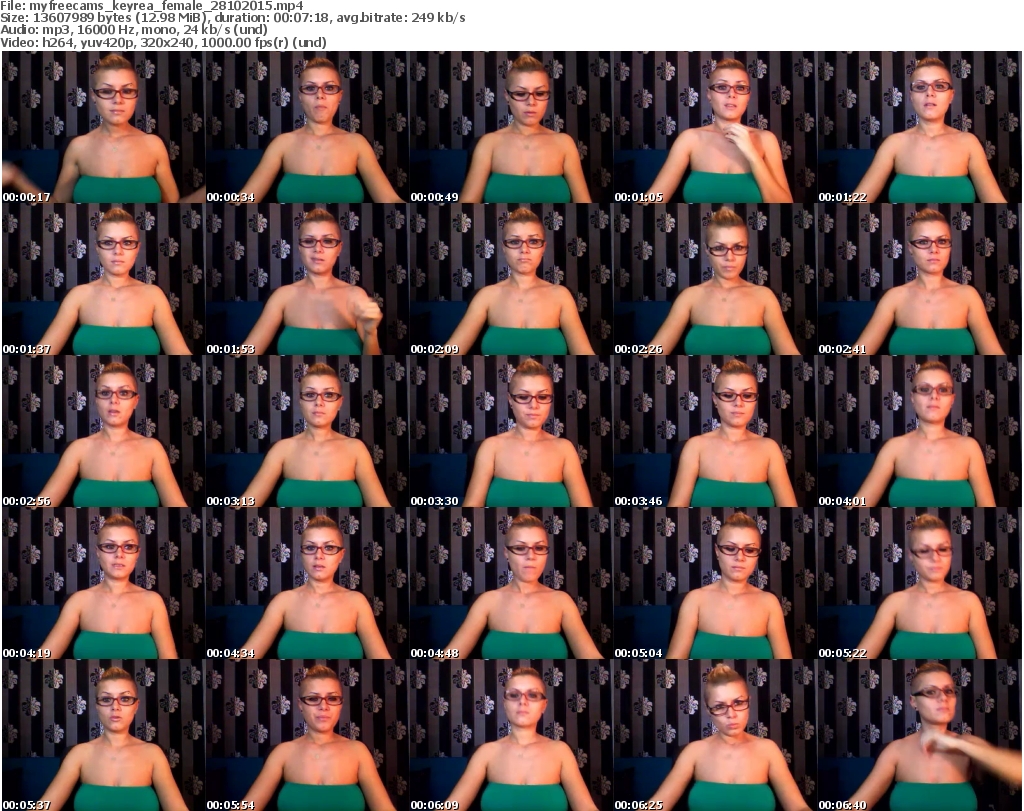Pick the 00:04:34 thumbnail
Viewport: 1024px width, 811px height.
307,584
